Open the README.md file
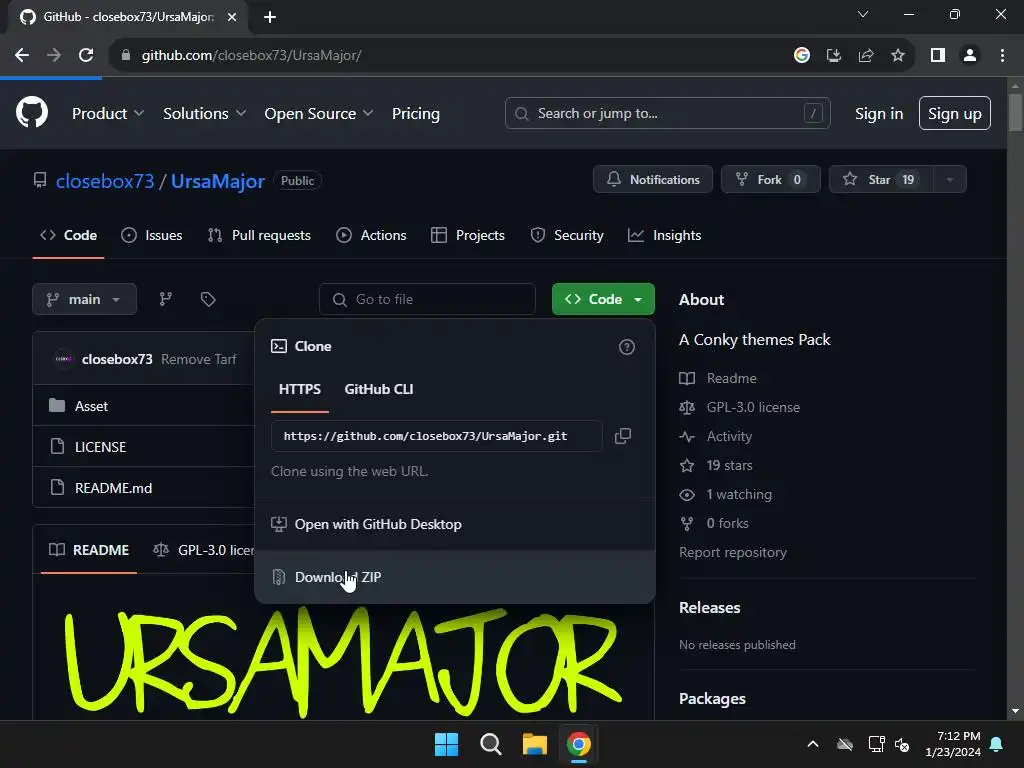This screenshot has height=768, width=1024. [x=114, y=488]
